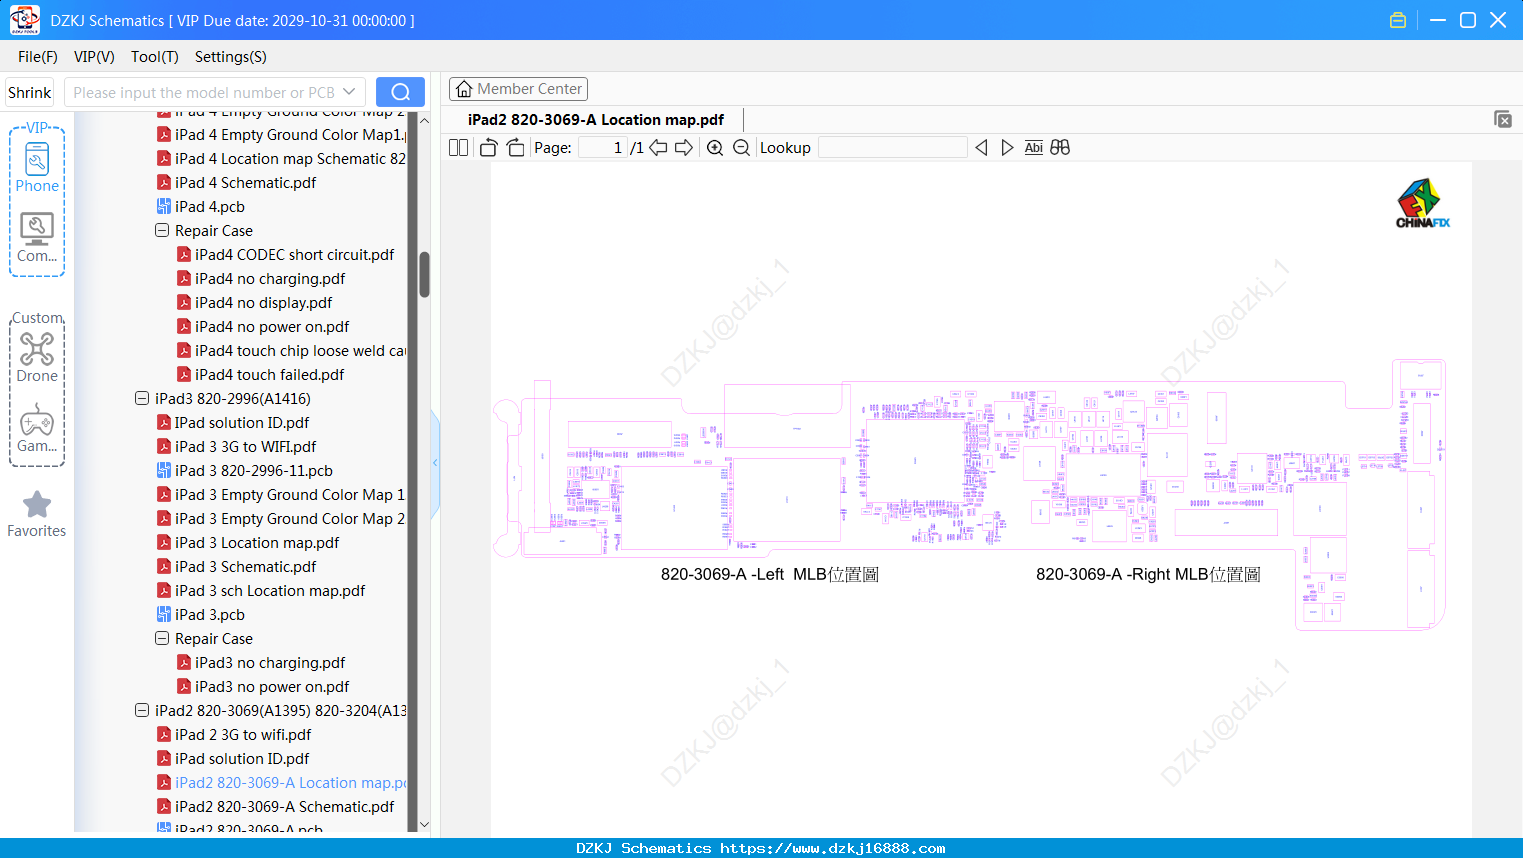This screenshot has height=858, width=1523.
Task: Close the document tab panel icon
Action: (1502, 119)
